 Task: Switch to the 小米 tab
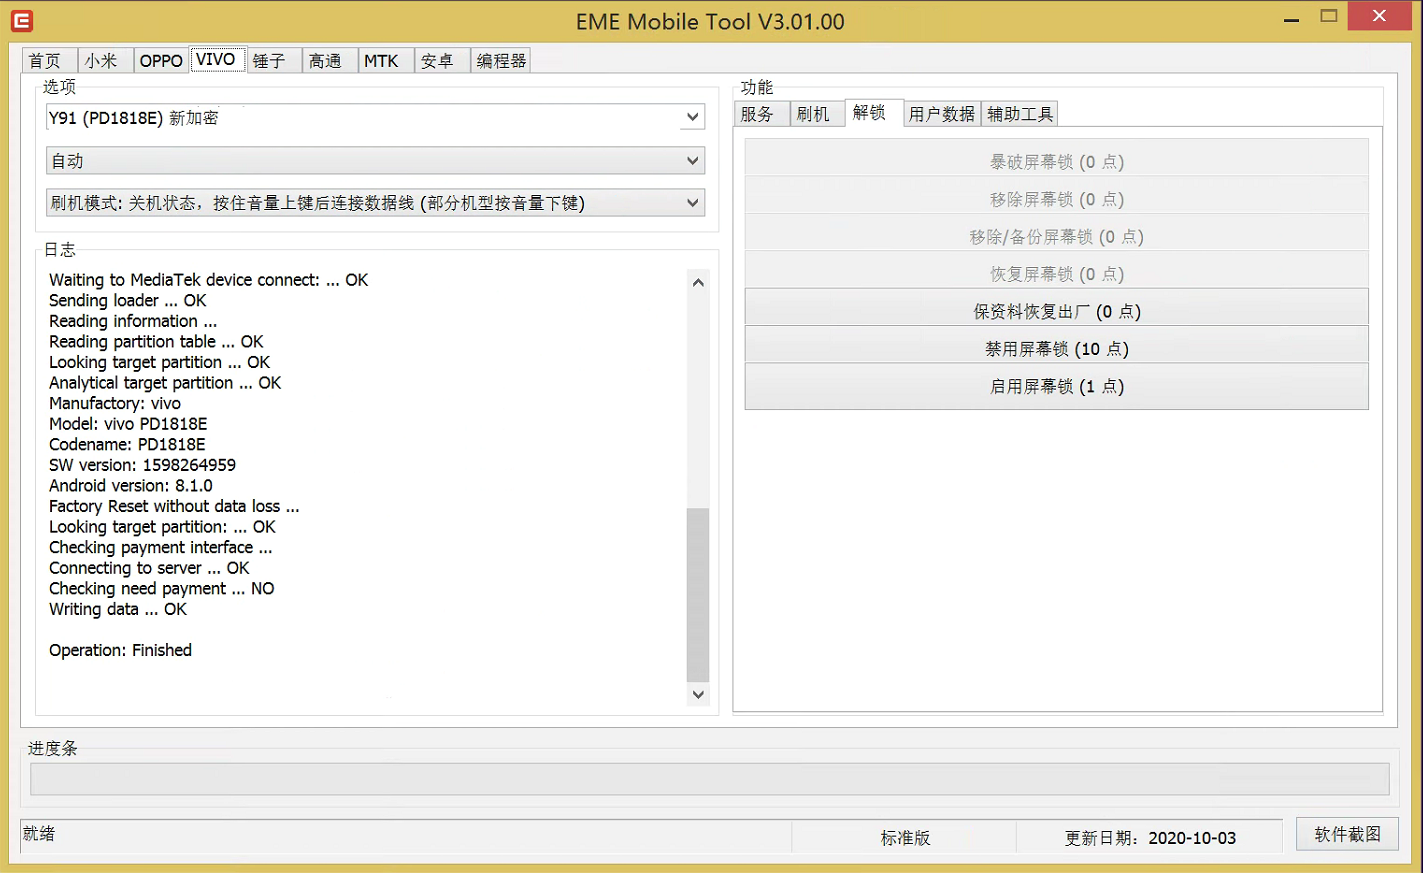(x=105, y=60)
